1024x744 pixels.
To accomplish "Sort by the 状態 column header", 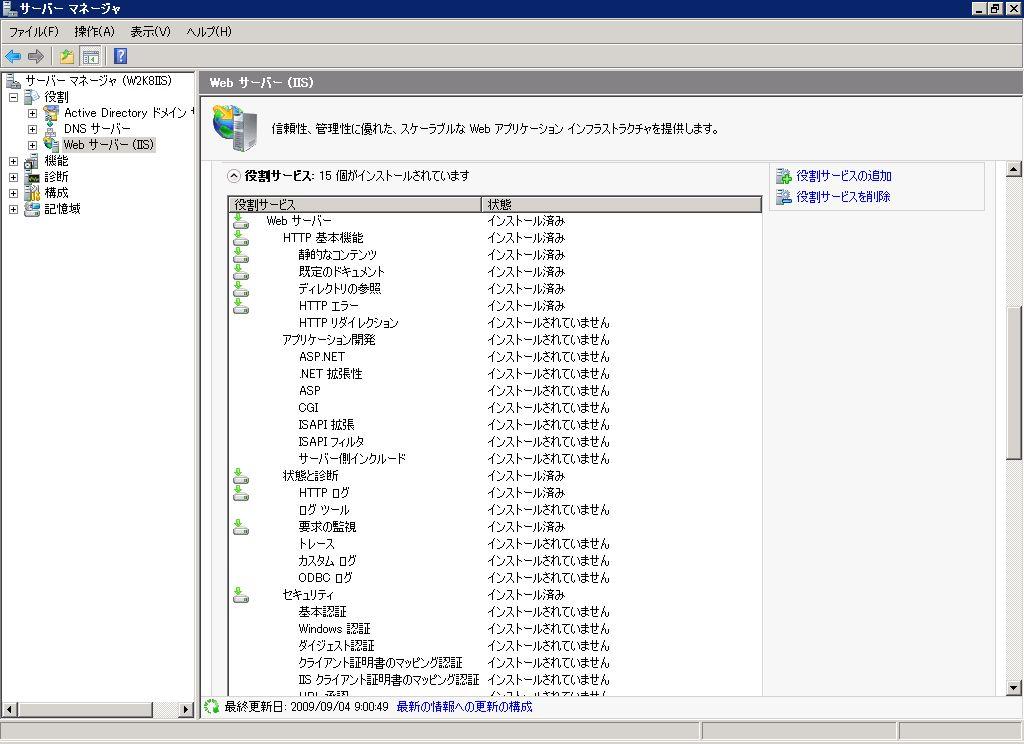I will click(x=622, y=204).
